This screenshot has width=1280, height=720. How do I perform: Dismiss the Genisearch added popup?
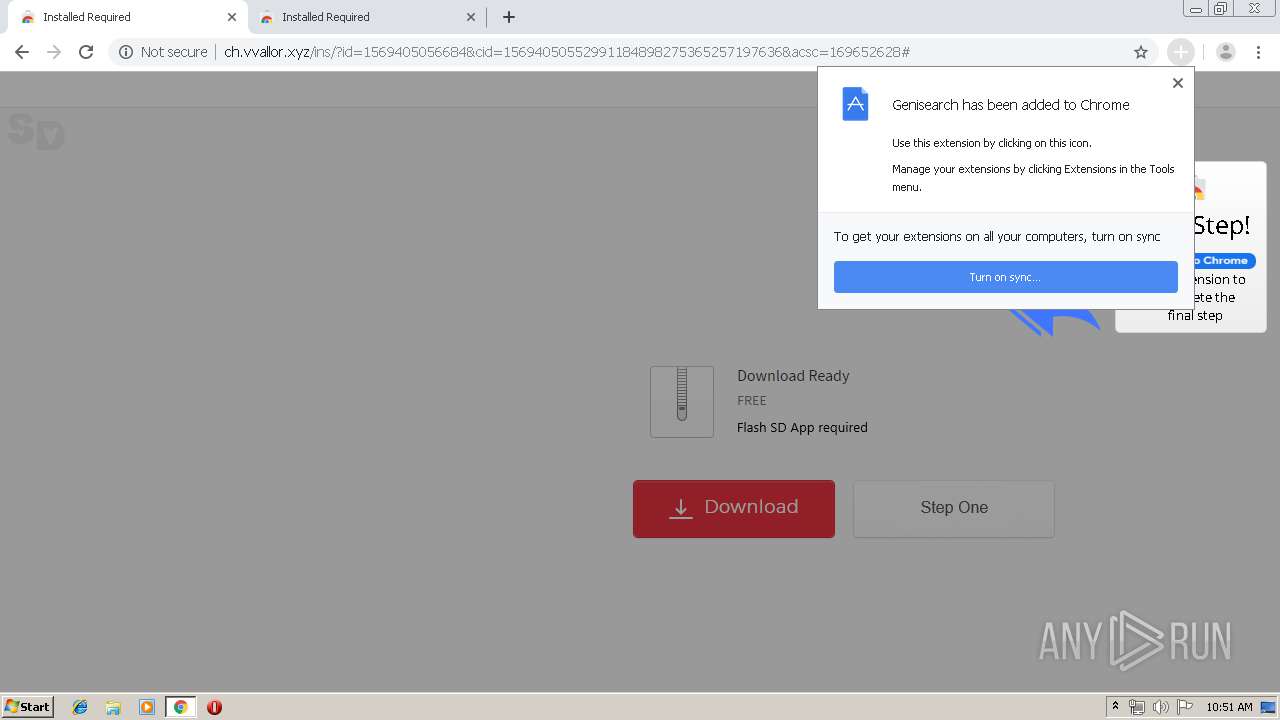tap(1178, 83)
